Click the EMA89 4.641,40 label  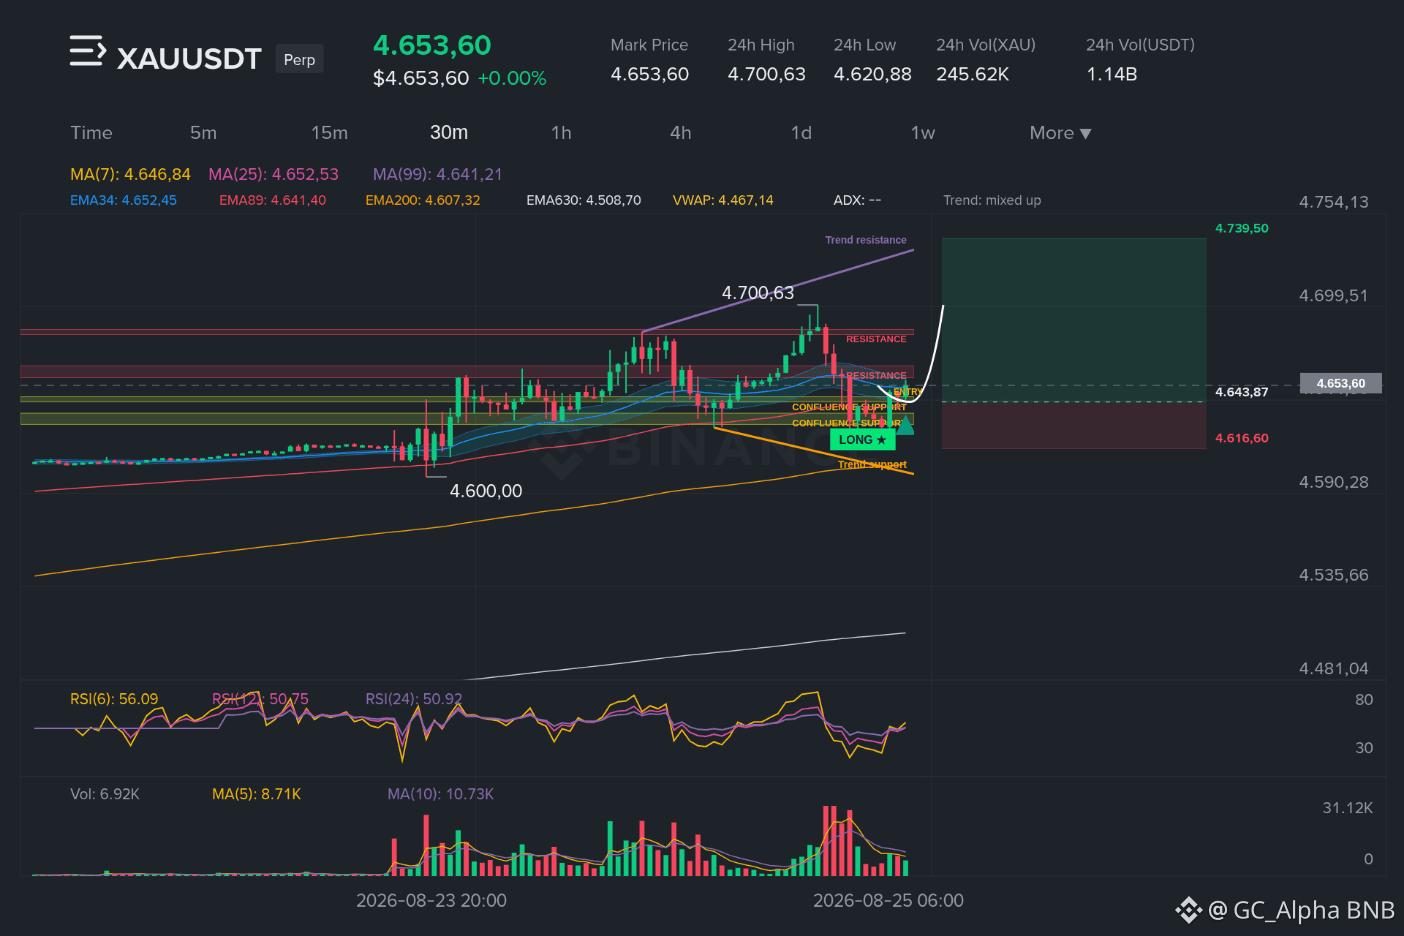[x=272, y=200]
